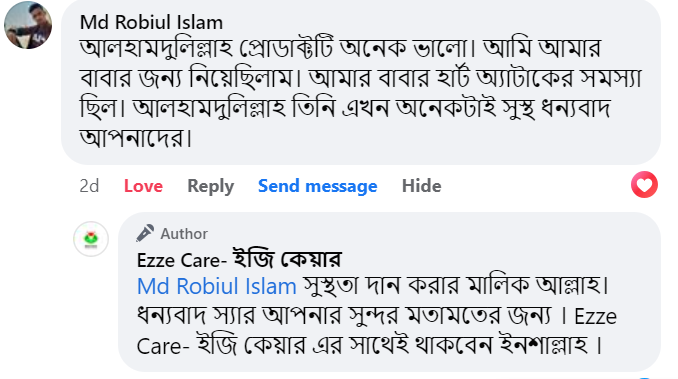Viewport: 678px width, 379px height.
Task: Click the Send message link
Action: tap(317, 186)
